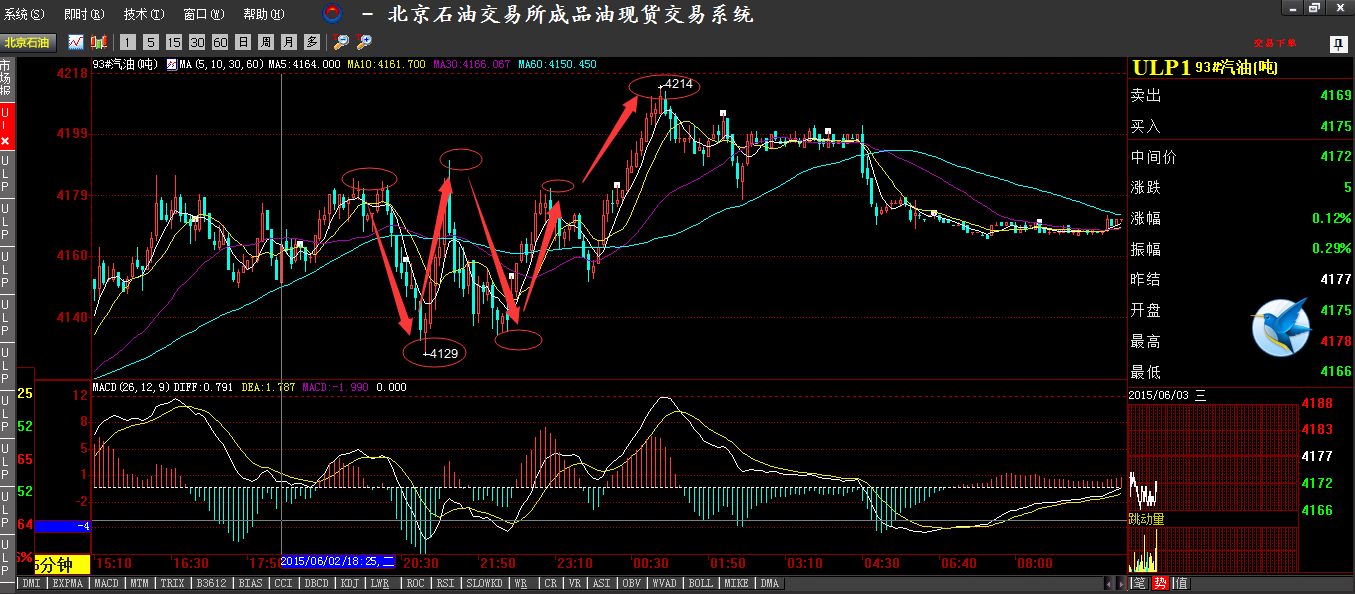Screen dimensions: 1355x594
Task: Switch to the CCI indicator tab
Action: 284,583
